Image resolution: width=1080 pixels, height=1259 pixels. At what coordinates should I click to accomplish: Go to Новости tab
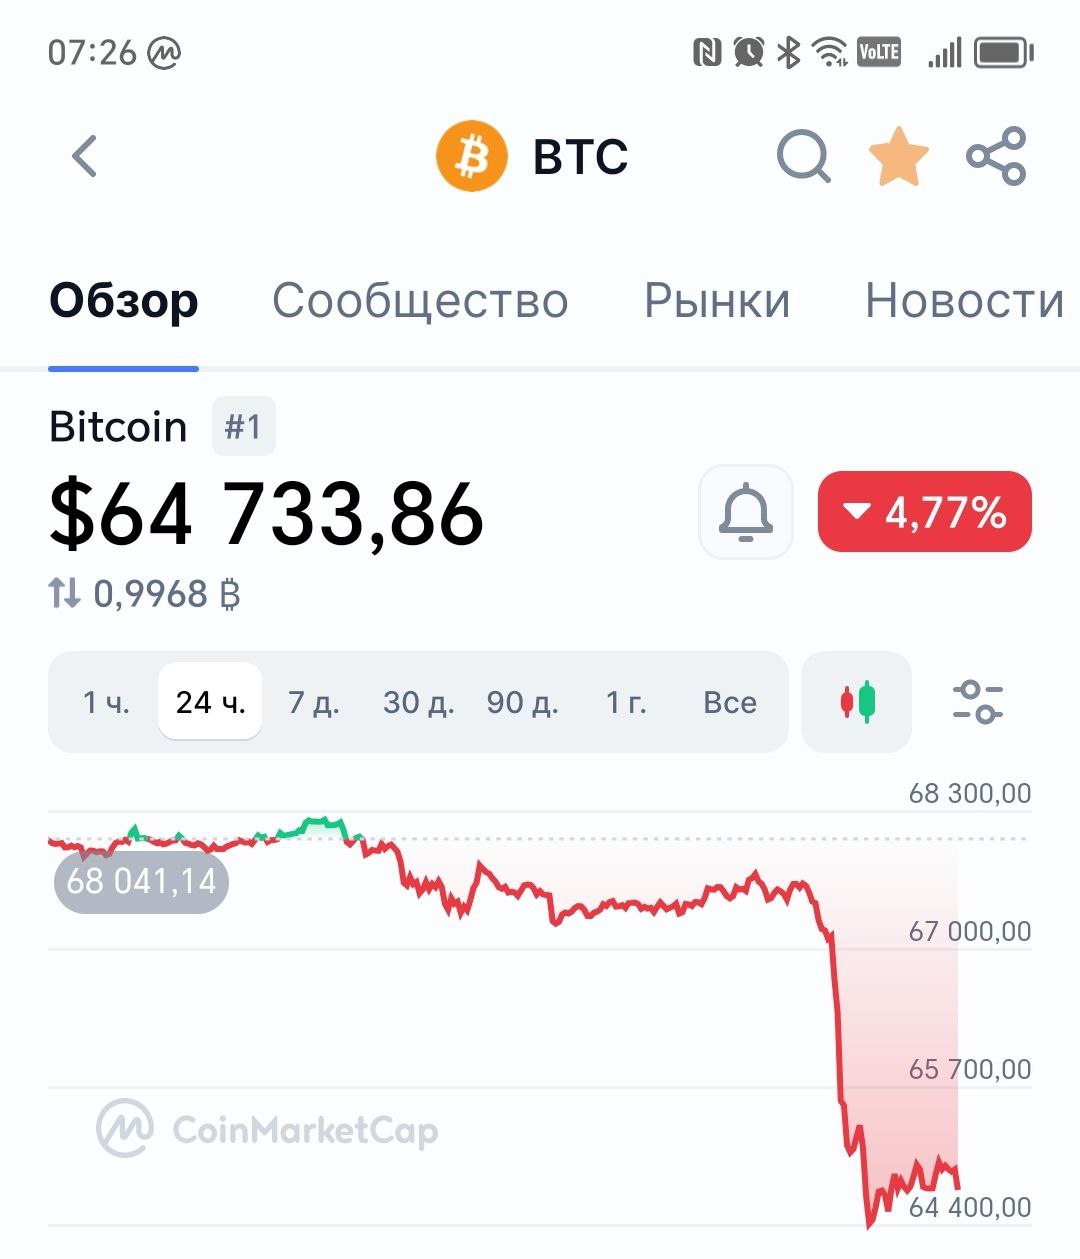click(x=964, y=301)
